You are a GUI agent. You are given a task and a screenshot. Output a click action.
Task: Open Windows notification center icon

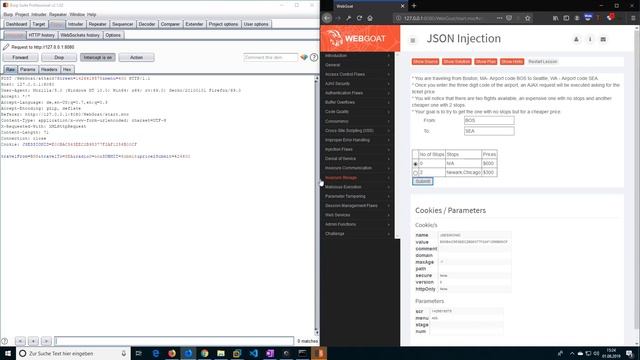(x=630, y=353)
